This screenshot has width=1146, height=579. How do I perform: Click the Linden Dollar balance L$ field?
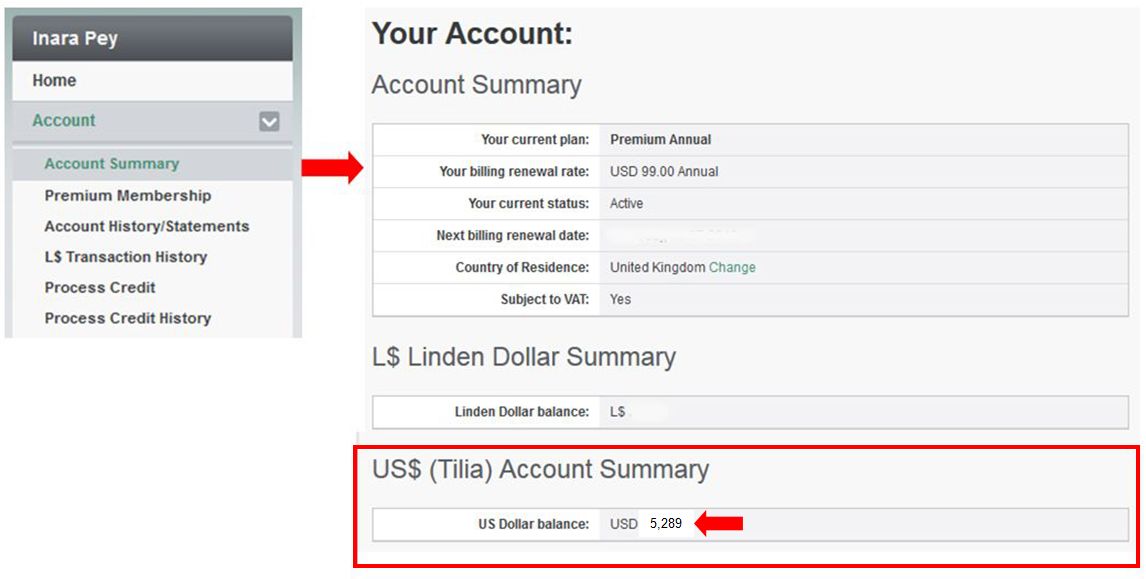click(x=618, y=412)
